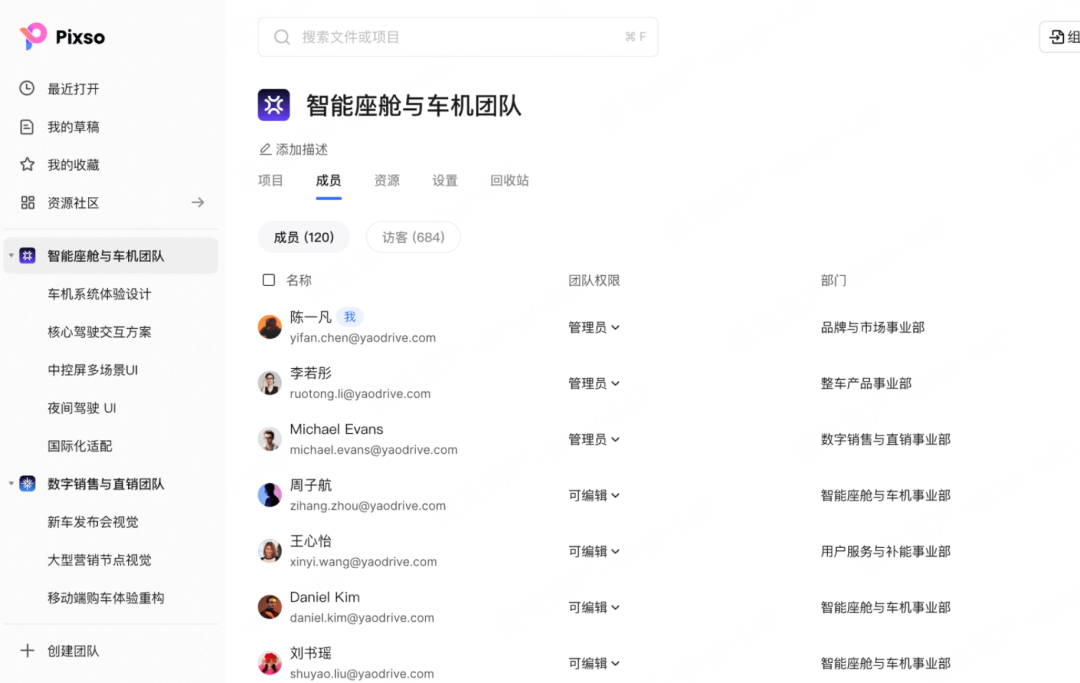Click 创建团队 button
1080x683 pixels.
60,651
